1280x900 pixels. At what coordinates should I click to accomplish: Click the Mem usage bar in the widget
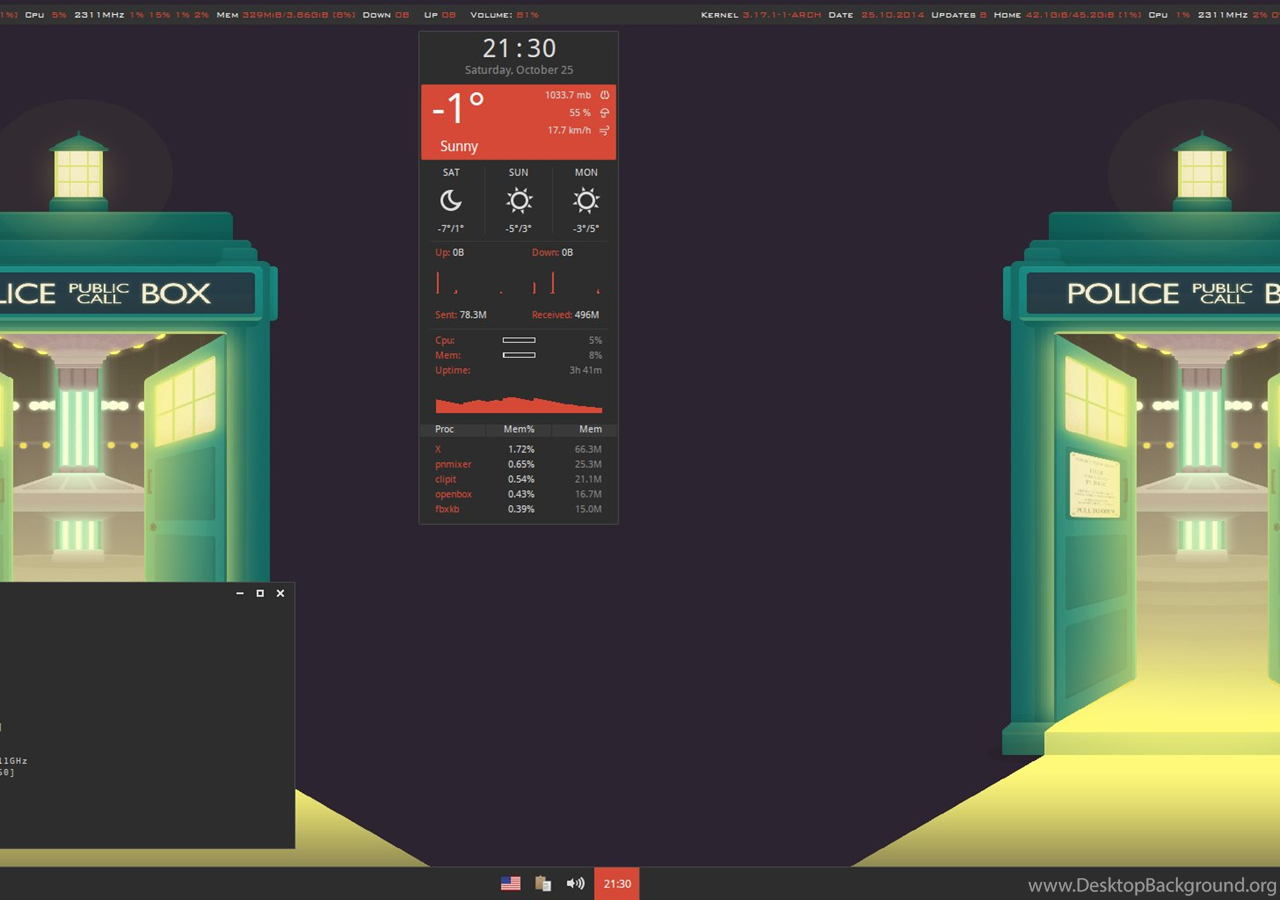[x=518, y=355]
